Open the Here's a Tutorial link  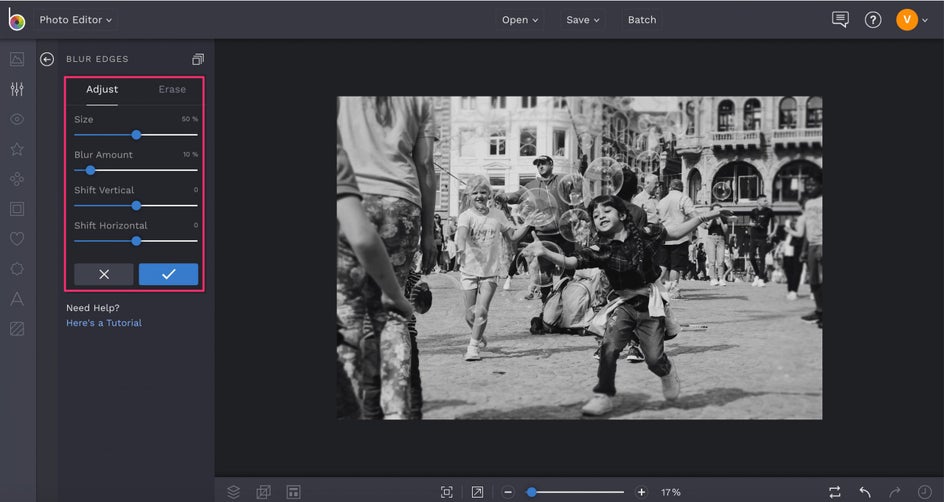(104, 323)
